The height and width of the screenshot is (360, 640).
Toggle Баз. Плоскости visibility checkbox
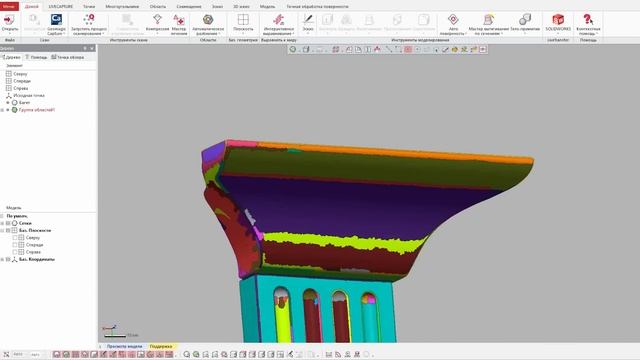pos(8,231)
